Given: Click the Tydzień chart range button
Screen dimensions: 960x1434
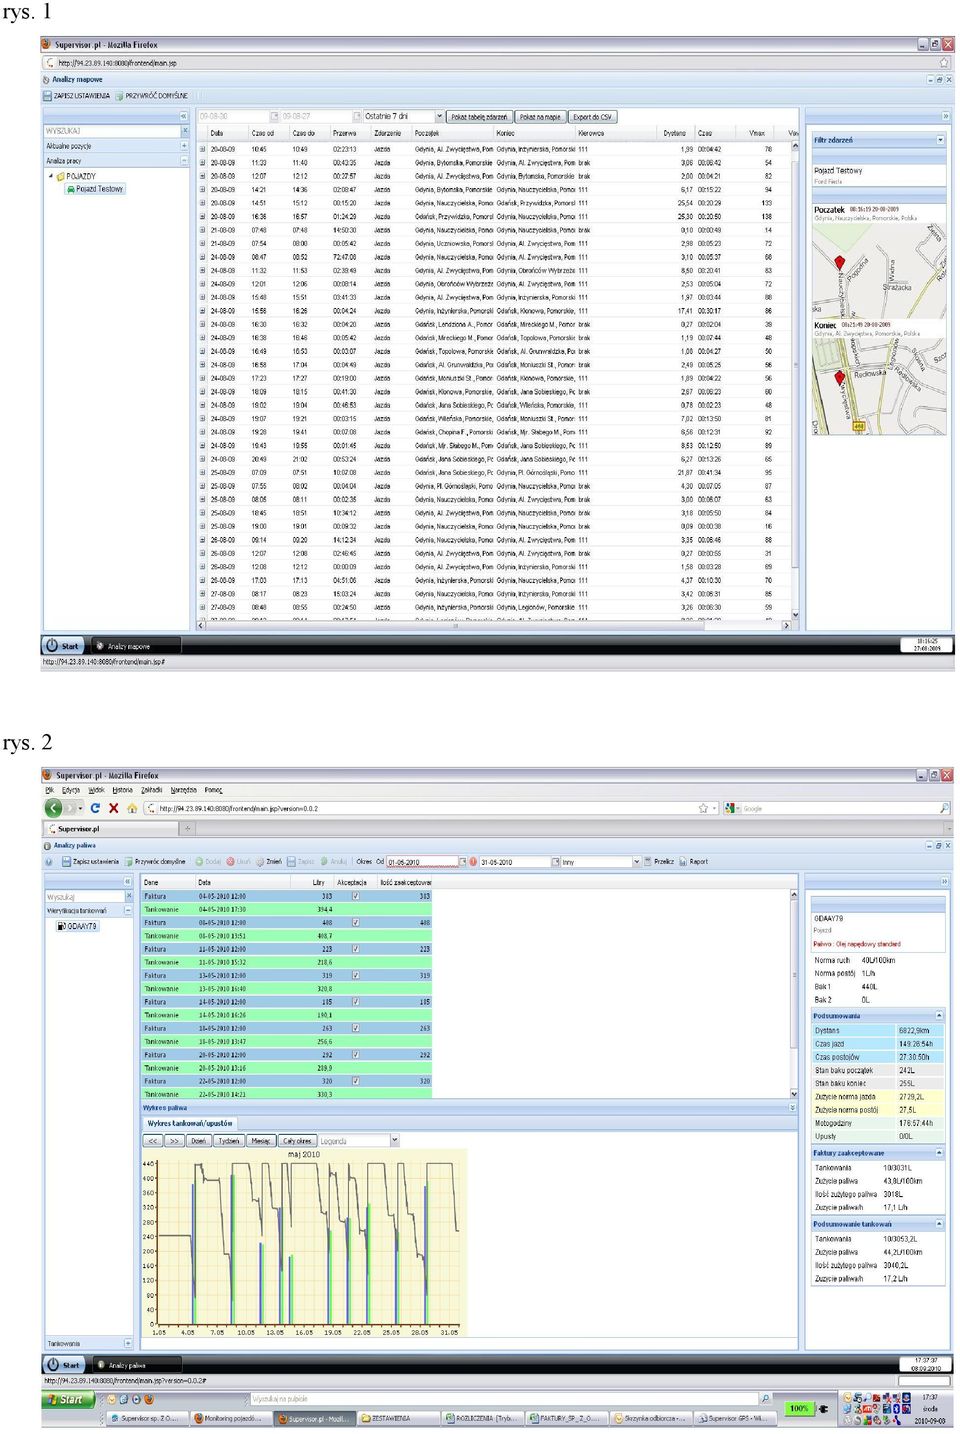Looking at the screenshot, I should pos(229,1141).
